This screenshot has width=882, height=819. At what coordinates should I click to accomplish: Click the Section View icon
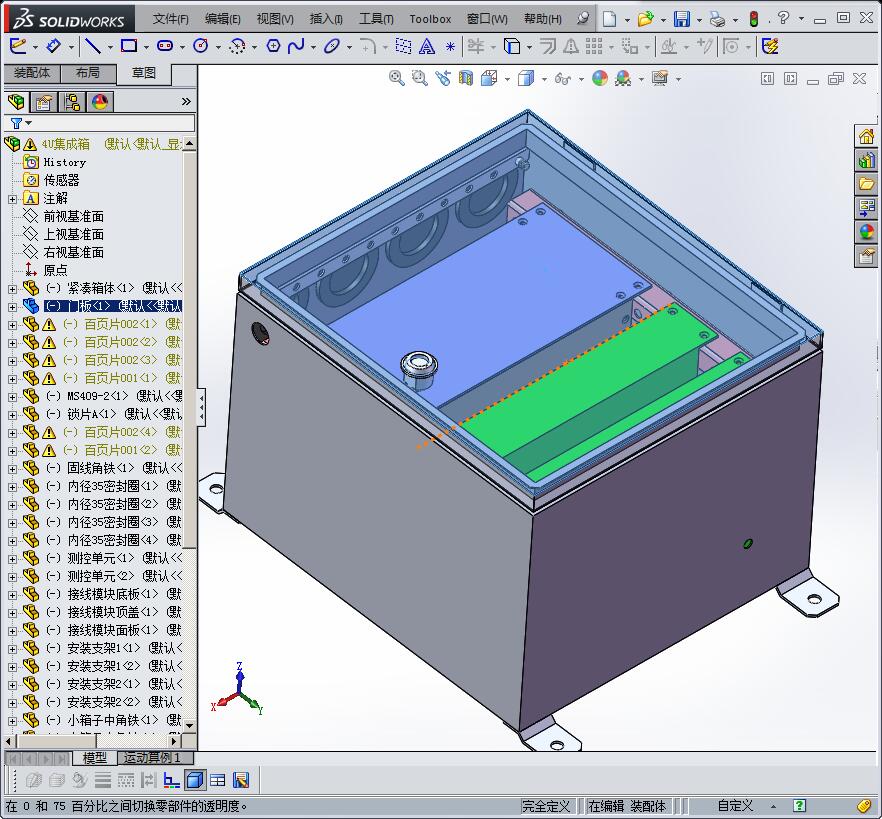(466, 78)
